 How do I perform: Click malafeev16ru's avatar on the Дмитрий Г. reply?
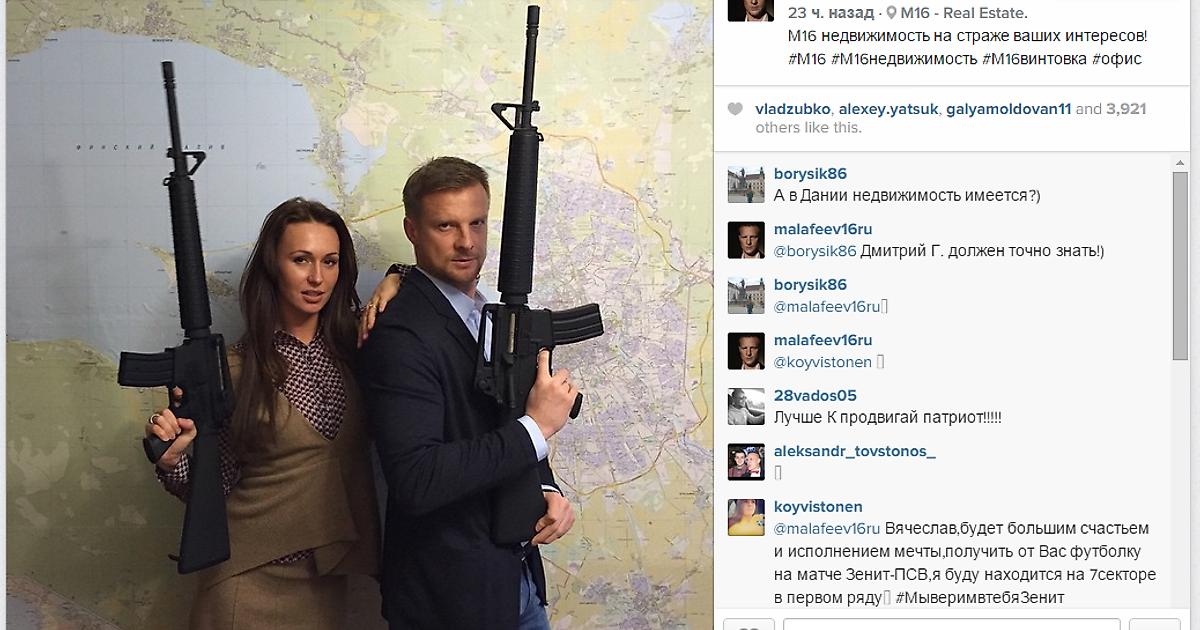(x=746, y=240)
